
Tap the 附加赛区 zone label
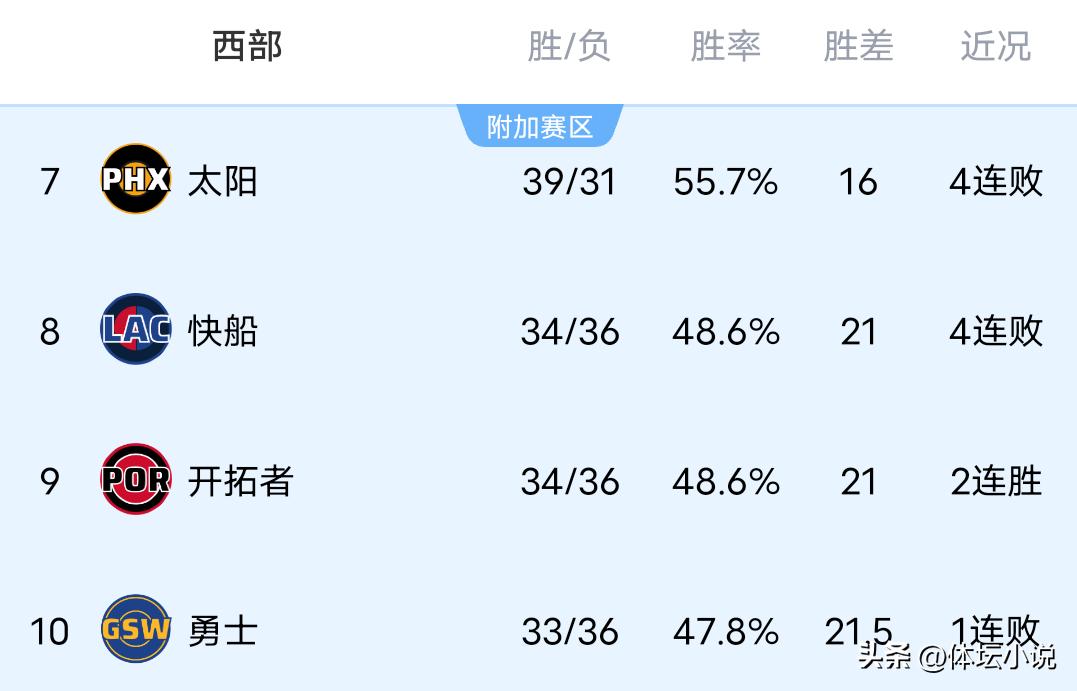coord(540,127)
